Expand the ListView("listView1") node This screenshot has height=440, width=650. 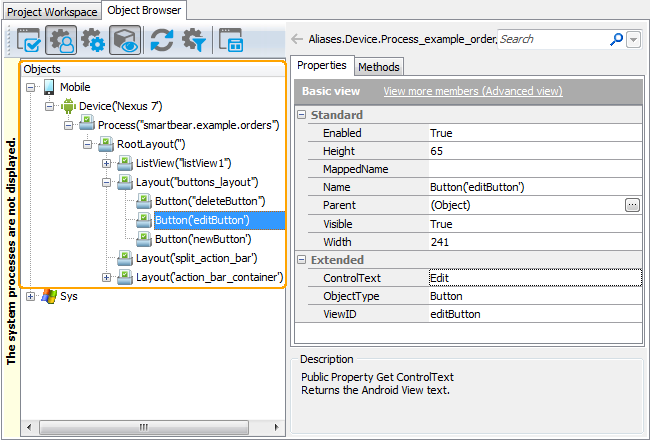click(107, 163)
